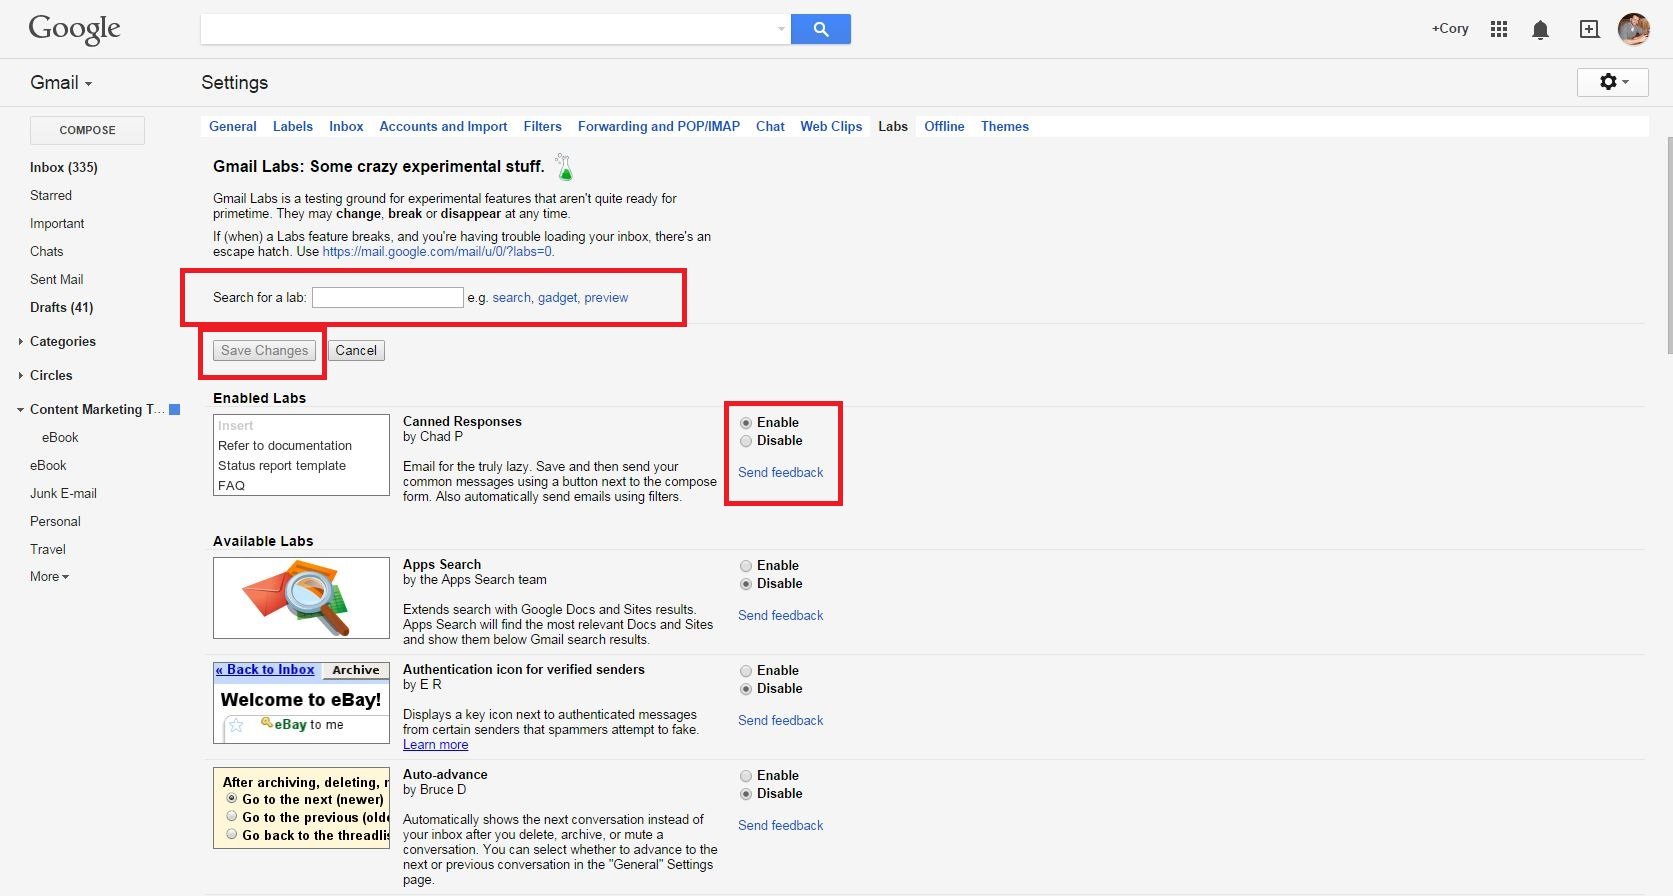Click the Search for a lab field
The width and height of the screenshot is (1673, 896).
387,298
